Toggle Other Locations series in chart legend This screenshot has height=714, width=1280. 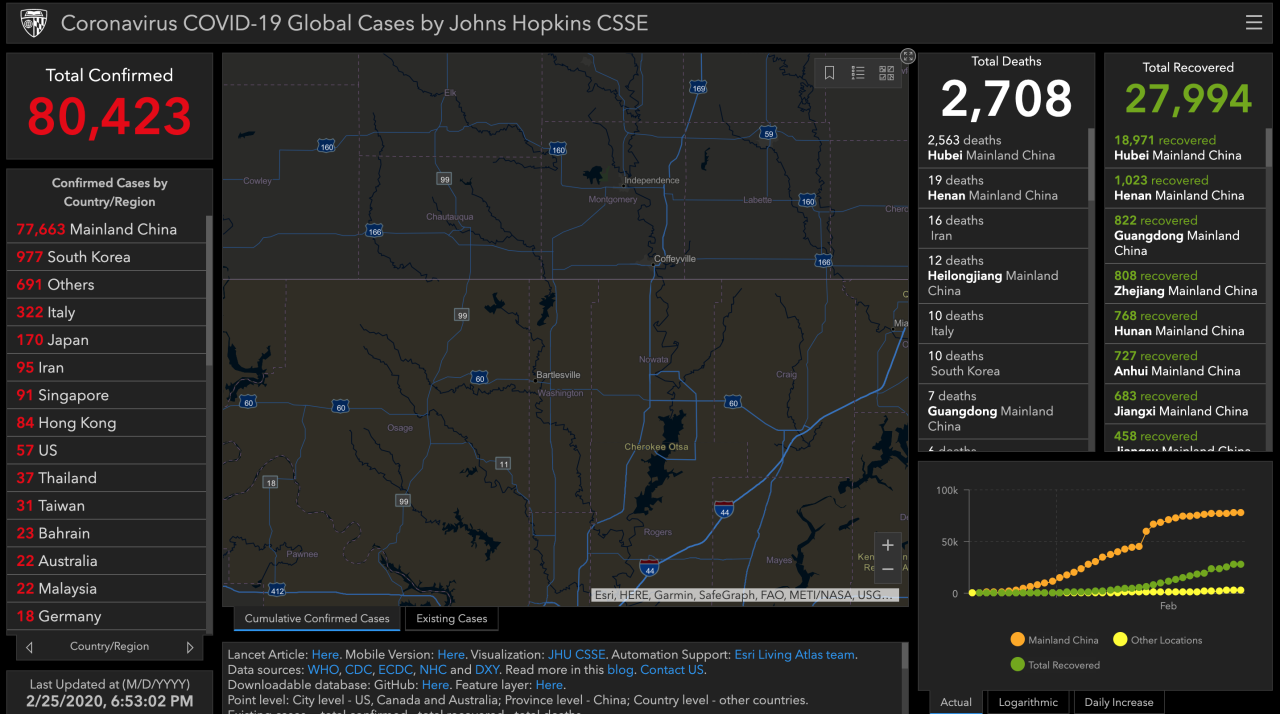pyautogui.click(x=1157, y=640)
